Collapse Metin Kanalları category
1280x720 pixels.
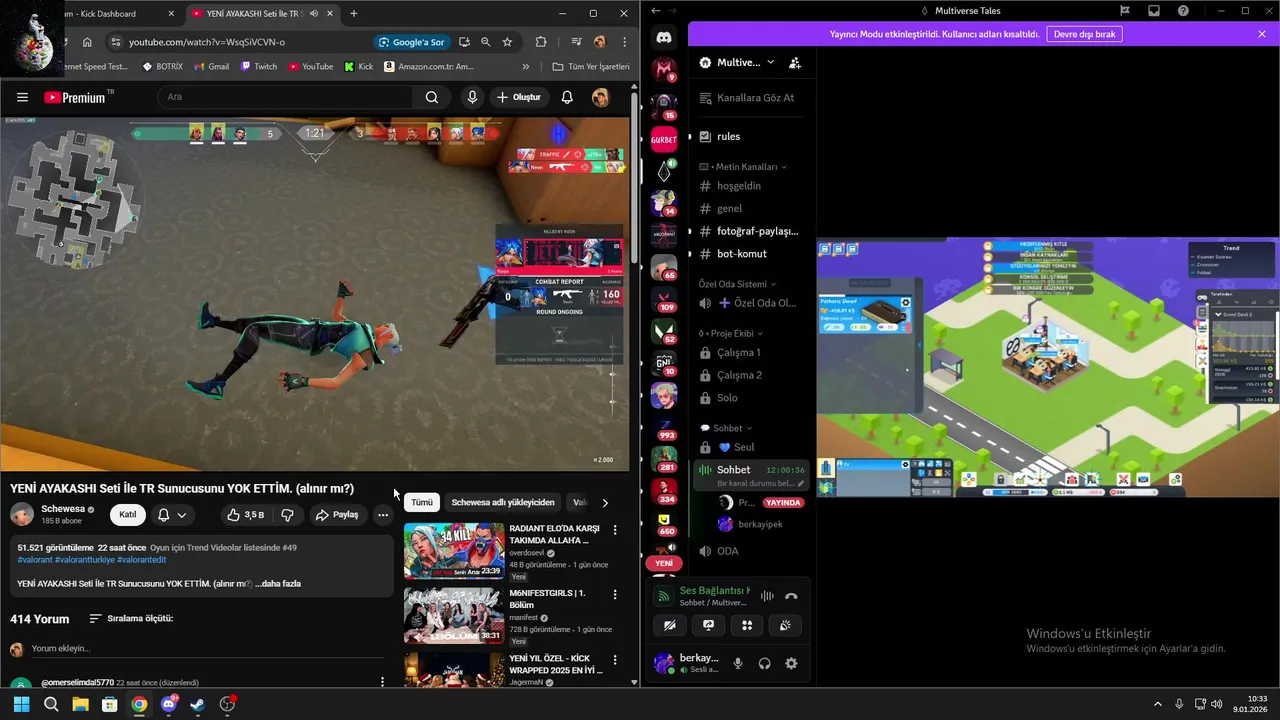pos(743,167)
